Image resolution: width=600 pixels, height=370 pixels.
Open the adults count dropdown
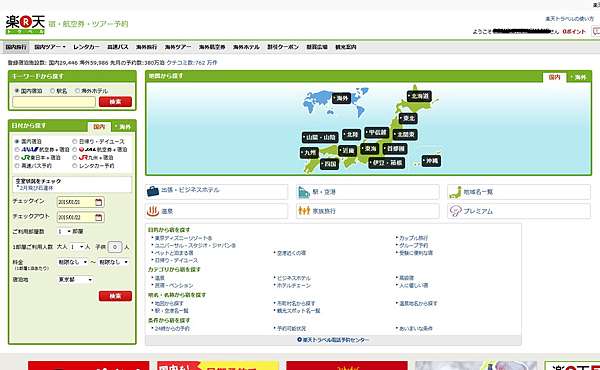pyautogui.click(x=77, y=247)
